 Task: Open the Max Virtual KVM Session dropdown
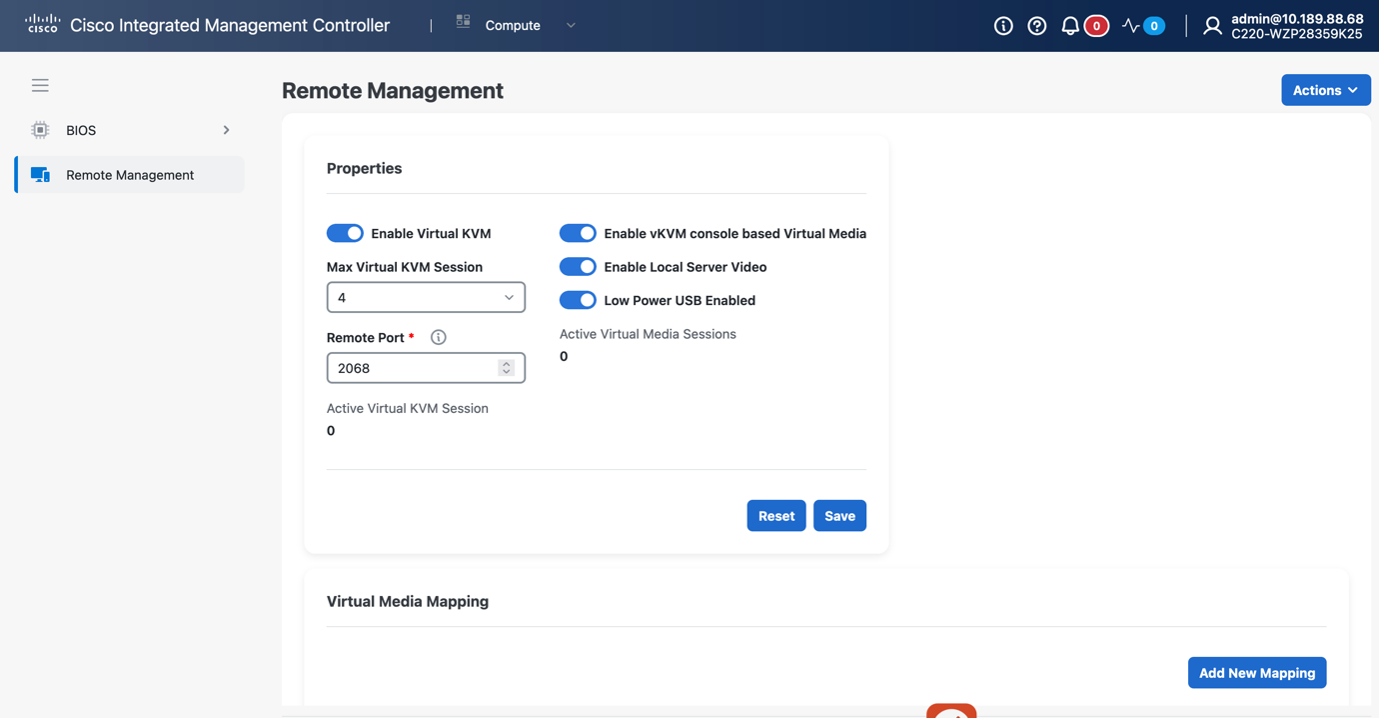pos(426,297)
